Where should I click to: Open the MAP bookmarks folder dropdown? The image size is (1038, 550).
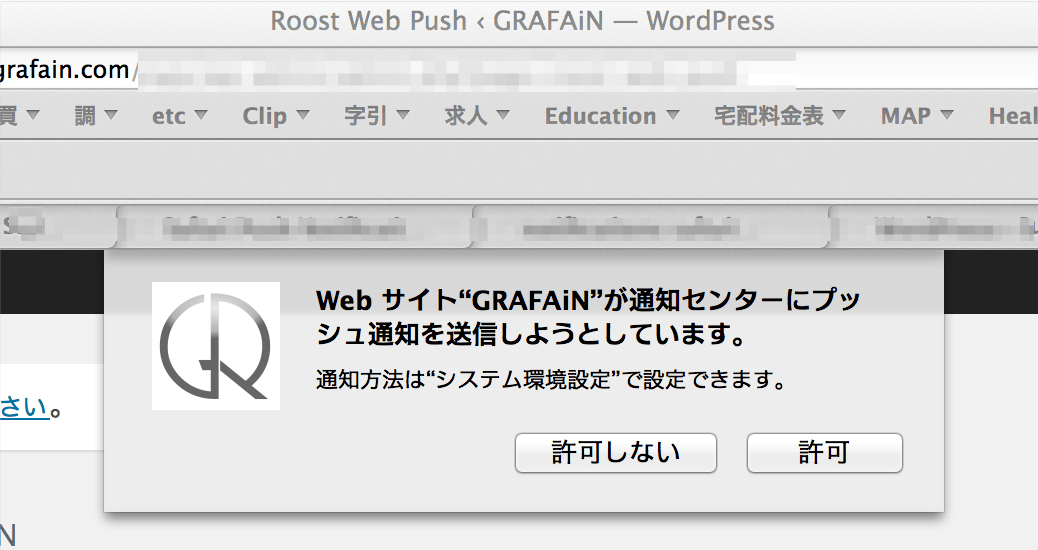[917, 116]
